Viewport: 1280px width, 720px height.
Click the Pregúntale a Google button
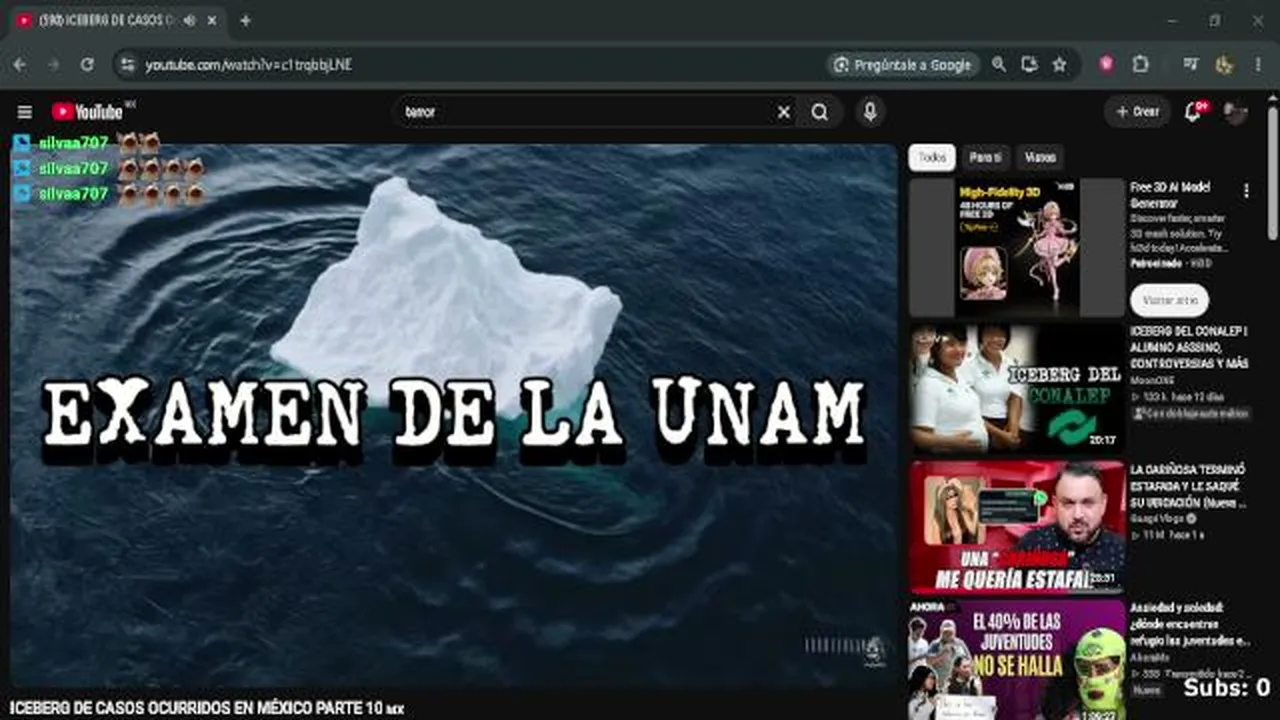[903, 64]
